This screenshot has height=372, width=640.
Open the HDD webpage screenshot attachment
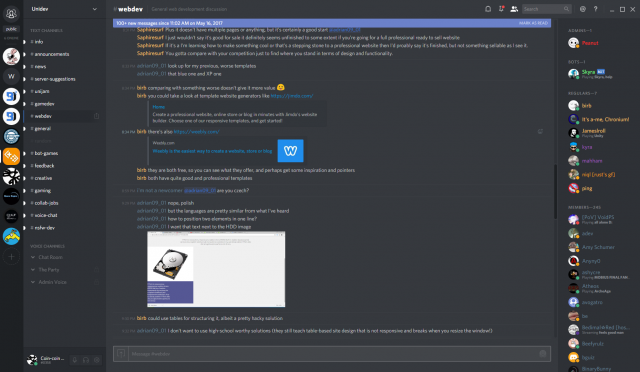(216, 269)
